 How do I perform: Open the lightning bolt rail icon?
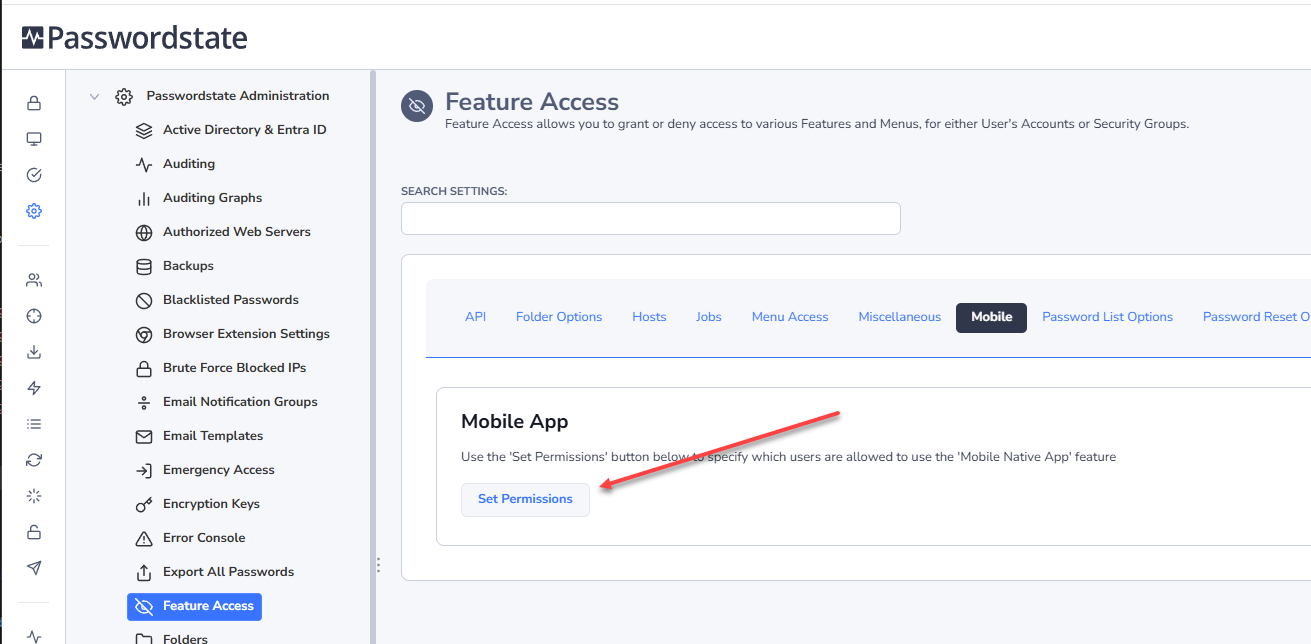[x=34, y=388]
